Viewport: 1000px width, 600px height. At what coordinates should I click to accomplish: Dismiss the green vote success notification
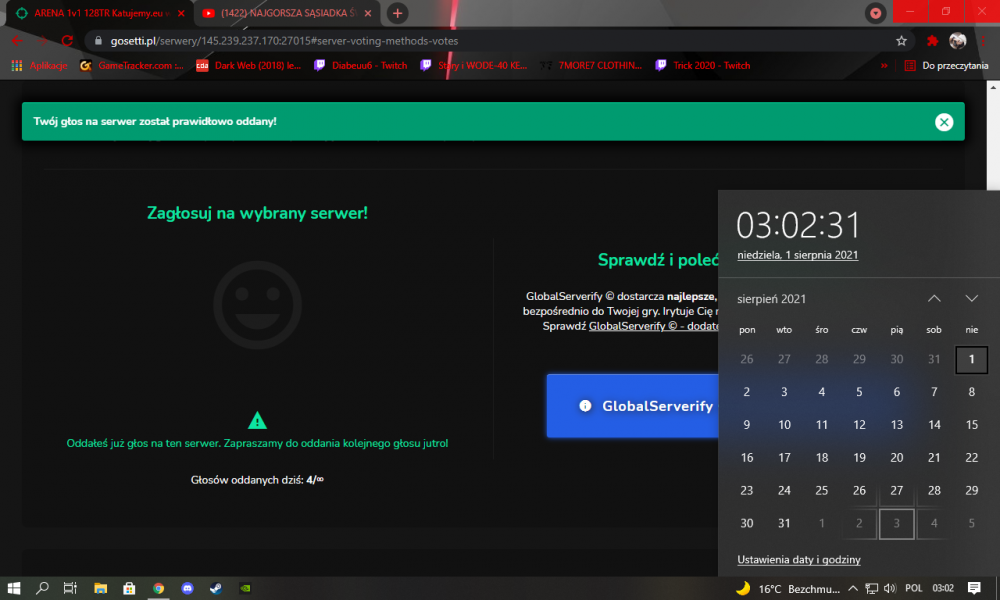(x=944, y=122)
